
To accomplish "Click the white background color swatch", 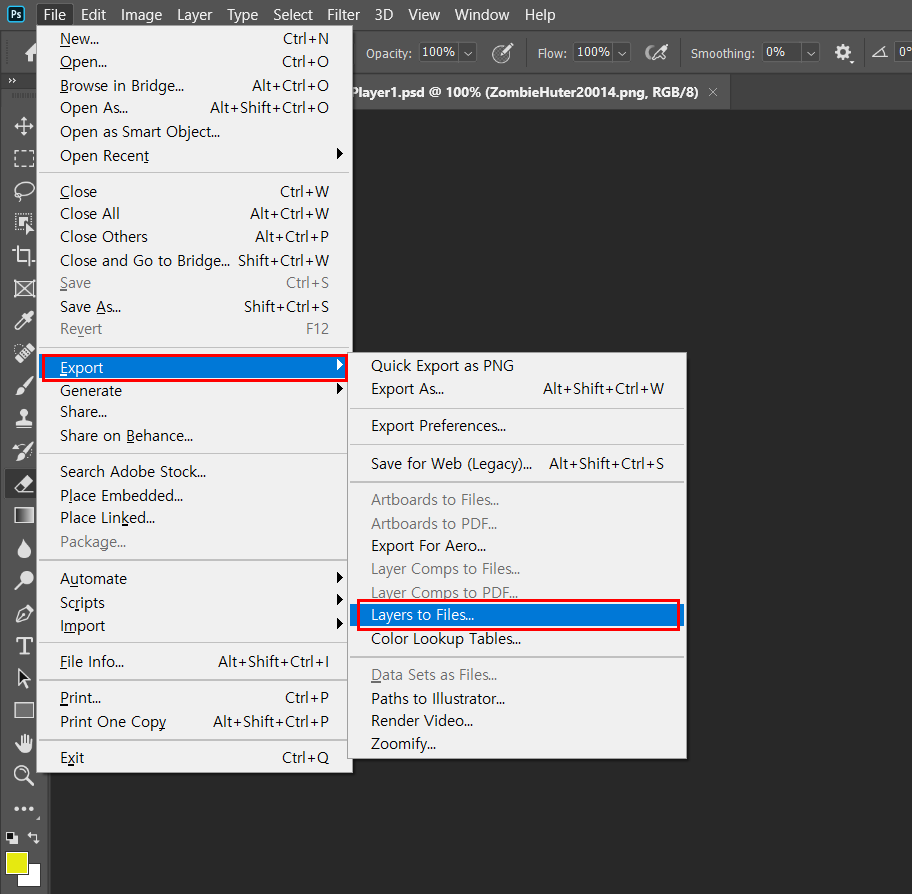I will 34,879.
